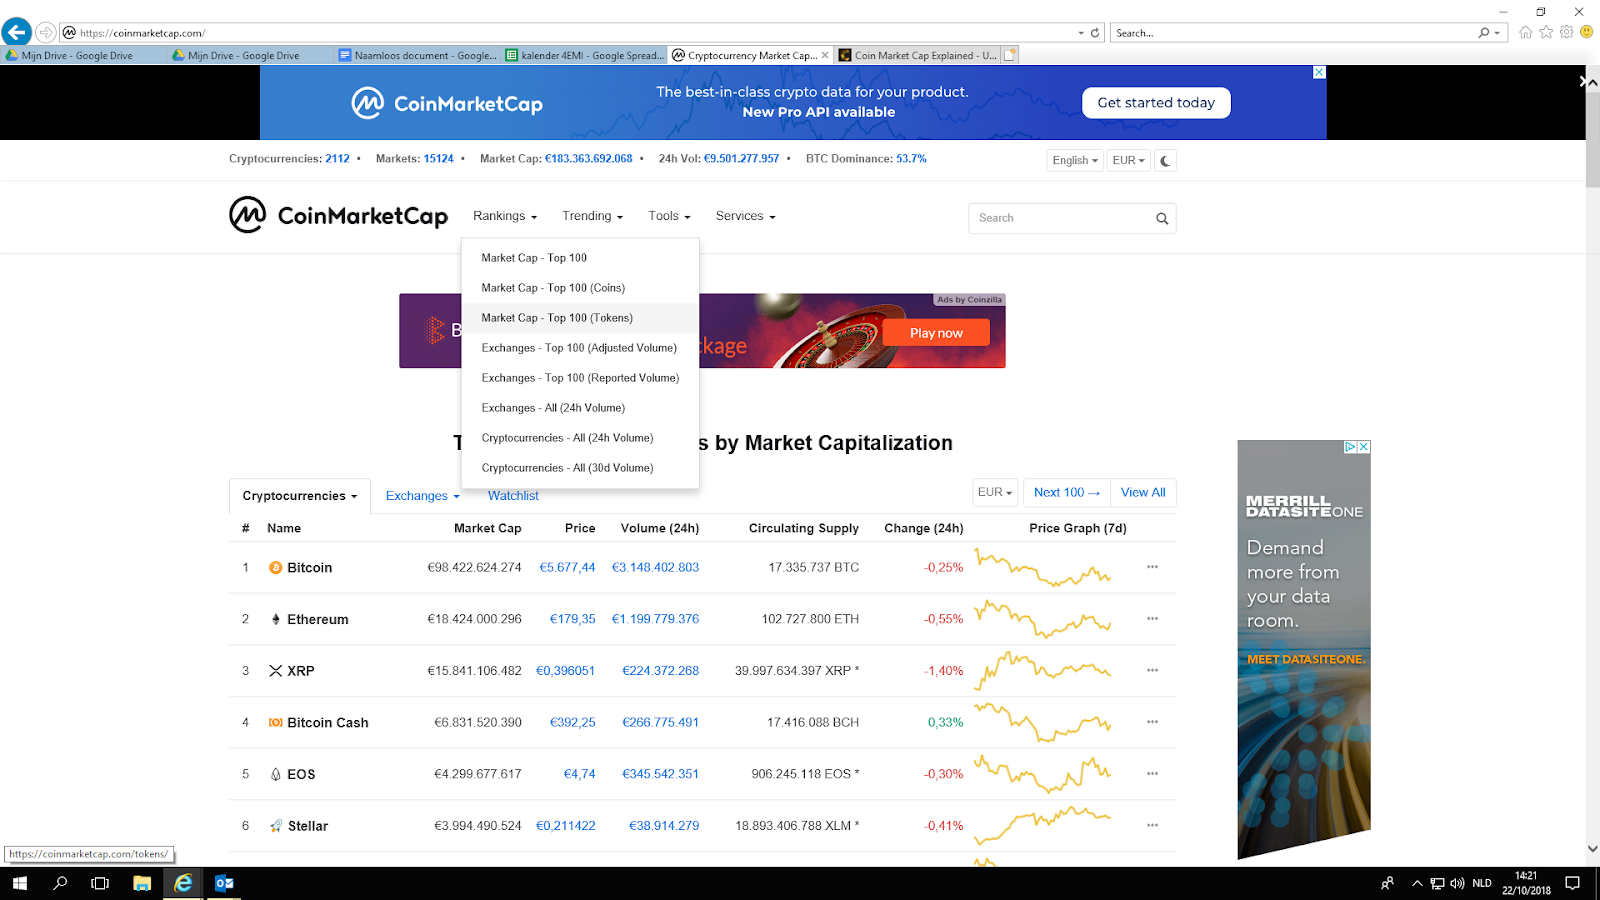
Task: Open Task View in the taskbar
Action: click(x=100, y=883)
